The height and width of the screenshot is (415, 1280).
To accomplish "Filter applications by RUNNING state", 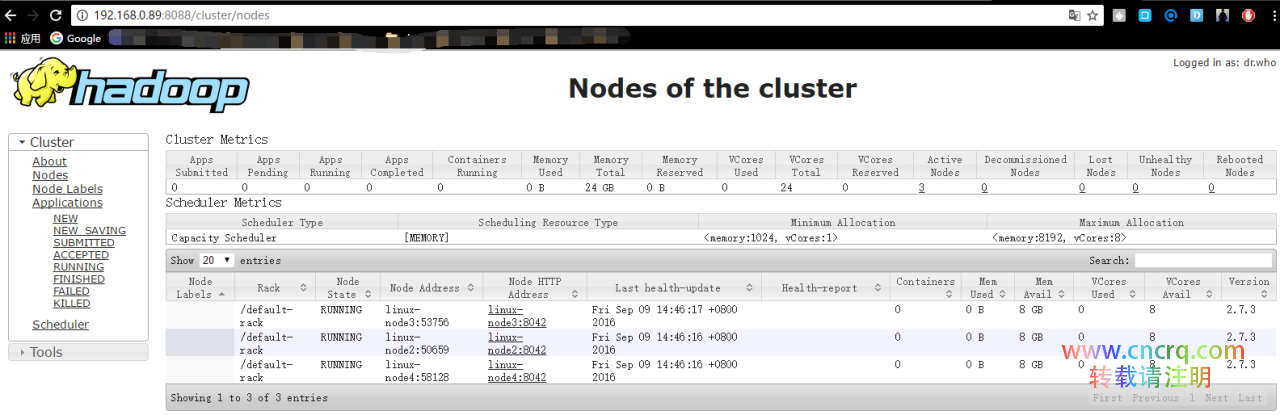I will (x=78, y=267).
